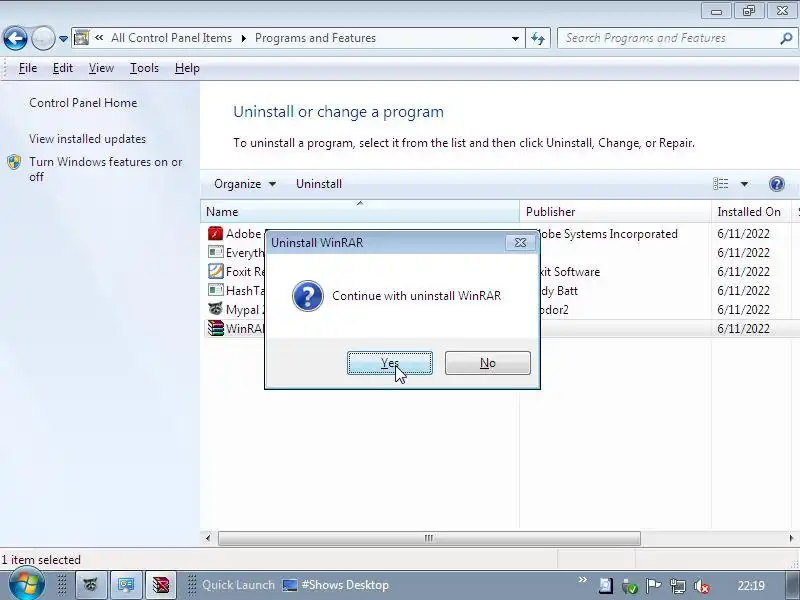Viewport: 800px width, 600px height.
Task: Click the green-check shield tray icon
Action: pyautogui.click(x=630, y=587)
